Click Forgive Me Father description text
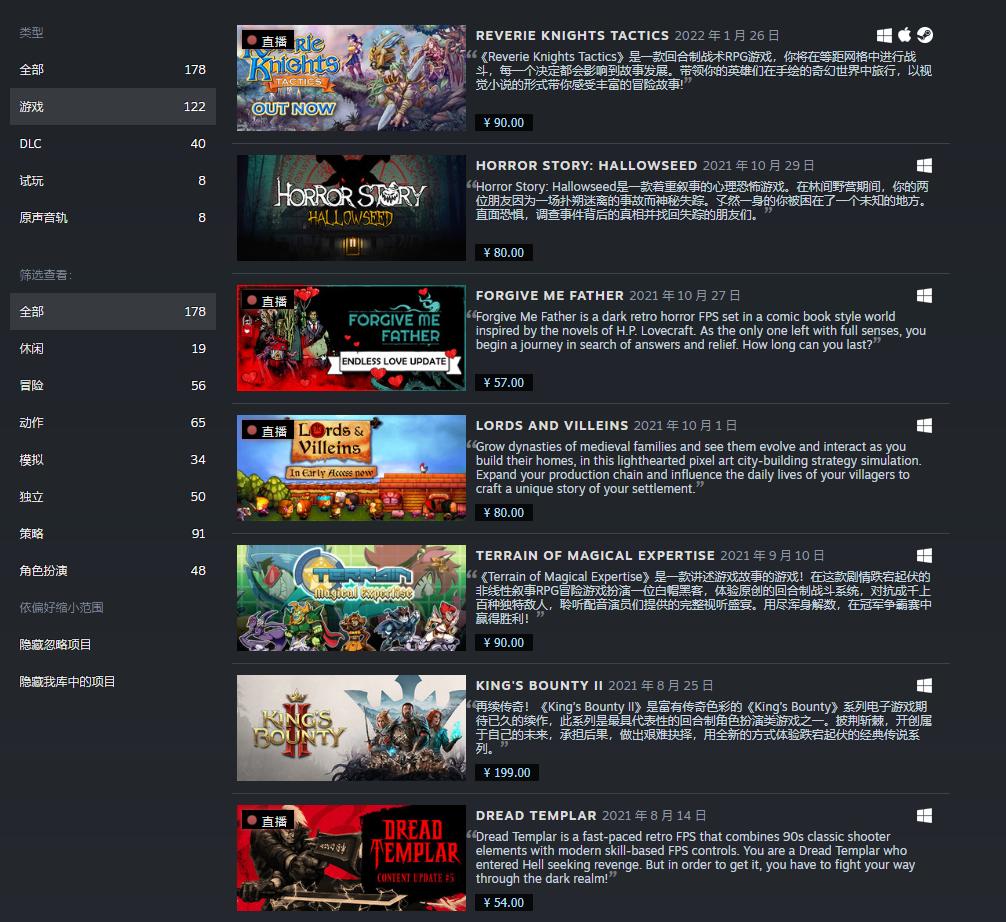1006x922 pixels. click(701, 330)
